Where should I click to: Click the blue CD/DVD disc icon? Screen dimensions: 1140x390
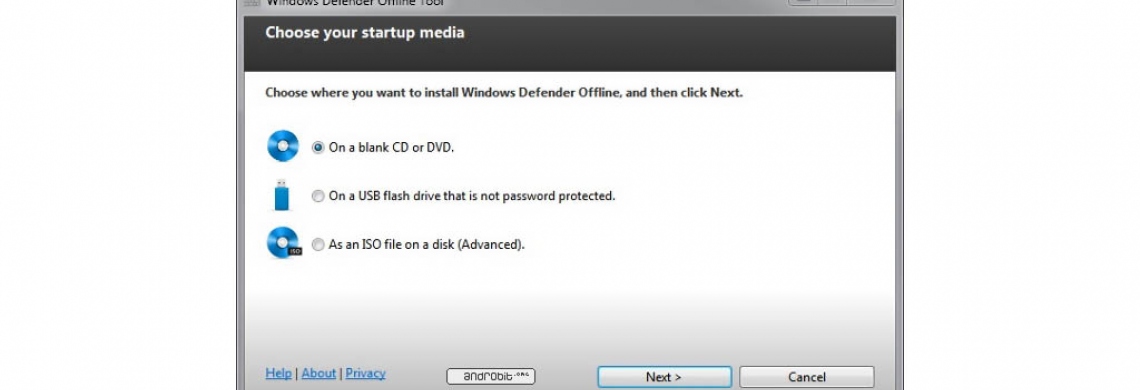pyautogui.click(x=283, y=146)
